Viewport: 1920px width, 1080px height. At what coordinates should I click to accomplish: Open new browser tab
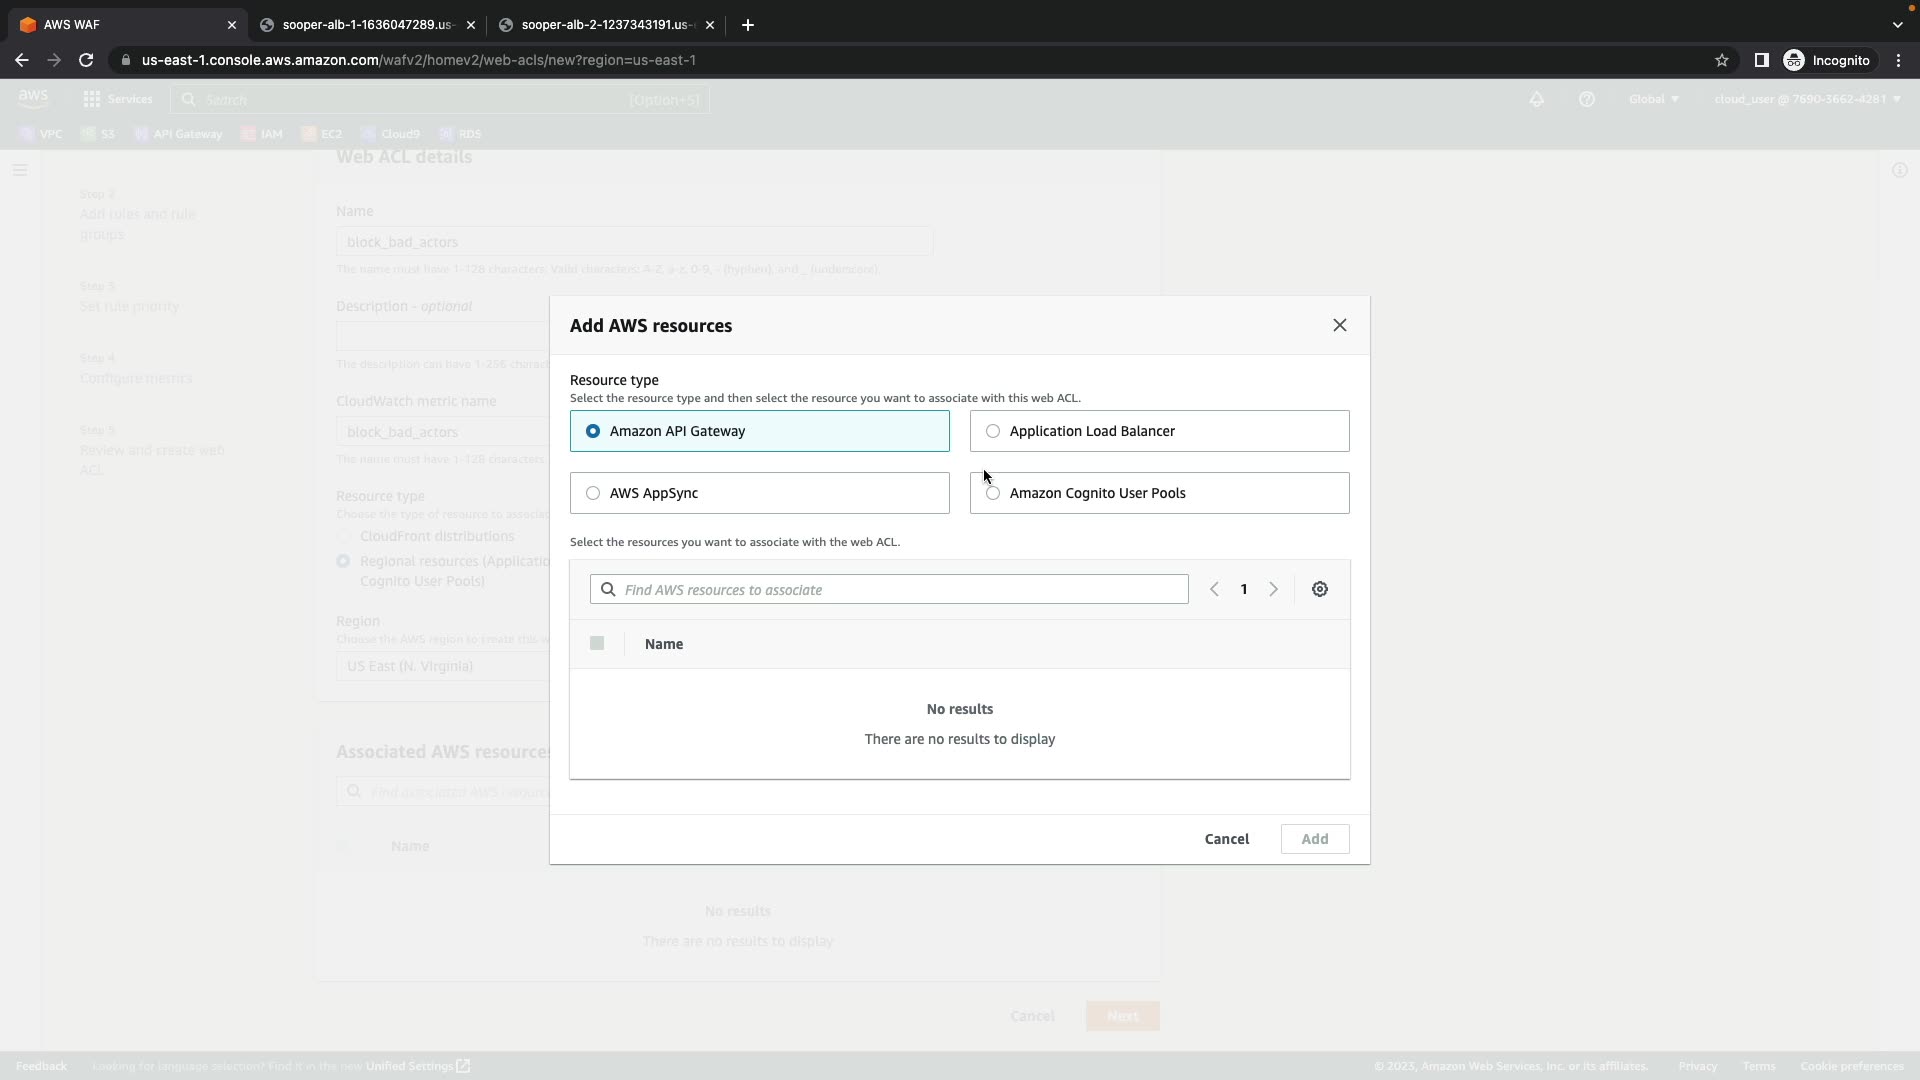(x=748, y=25)
